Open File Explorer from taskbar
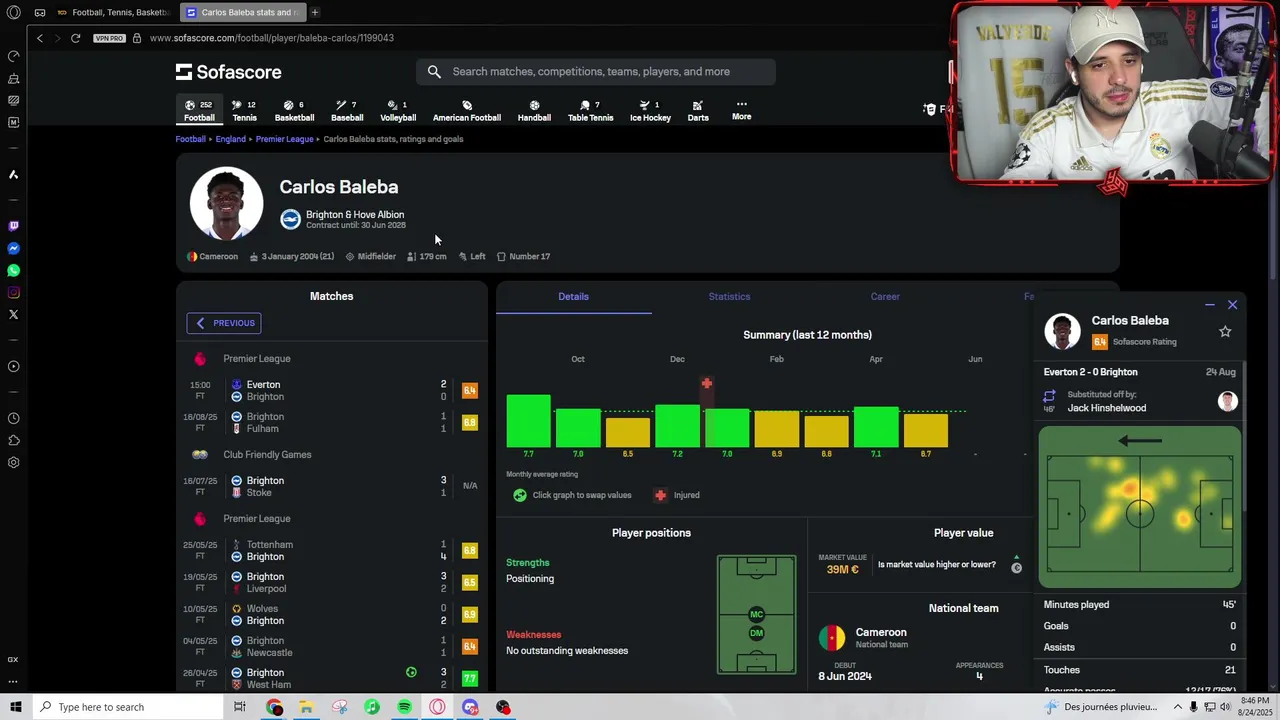The image size is (1280, 720). [306, 707]
